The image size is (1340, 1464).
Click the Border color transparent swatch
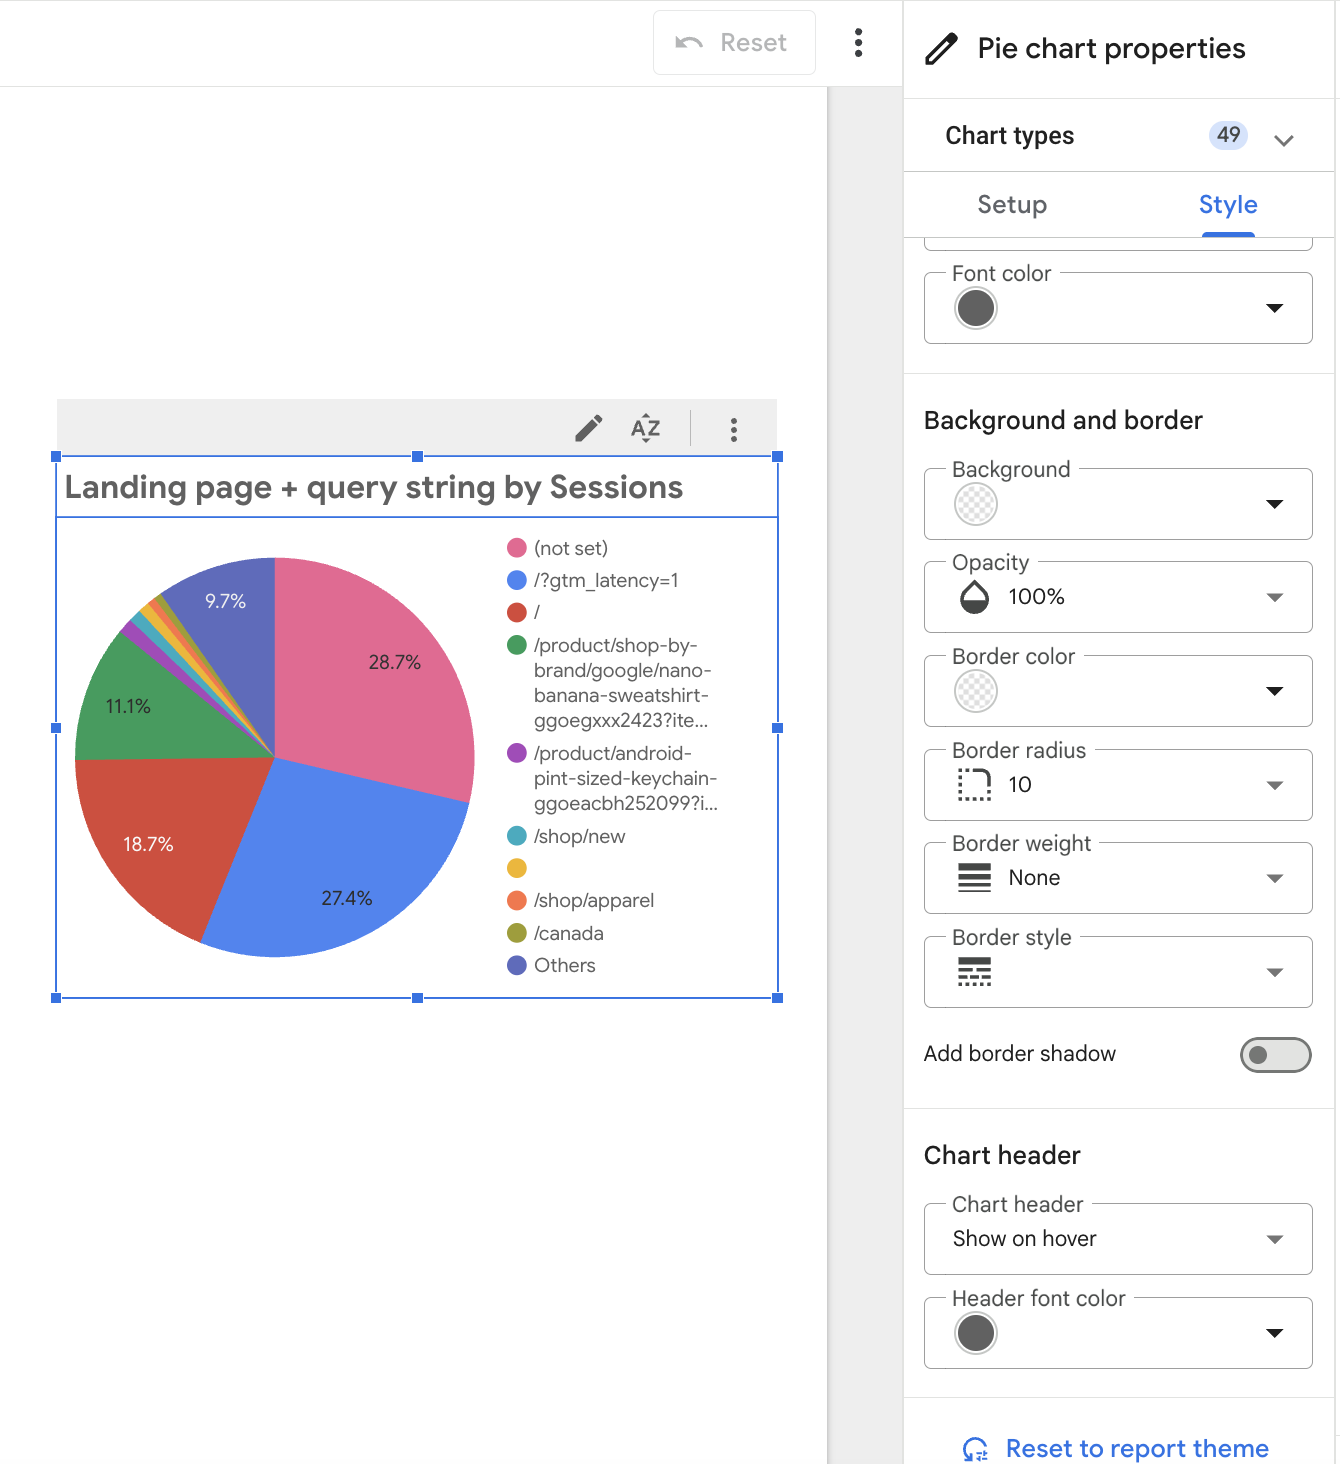976,691
